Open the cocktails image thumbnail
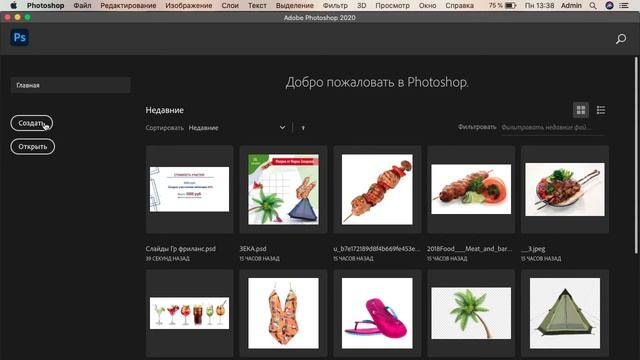Viewport: 640px width, 360px height. pos(189,313)
